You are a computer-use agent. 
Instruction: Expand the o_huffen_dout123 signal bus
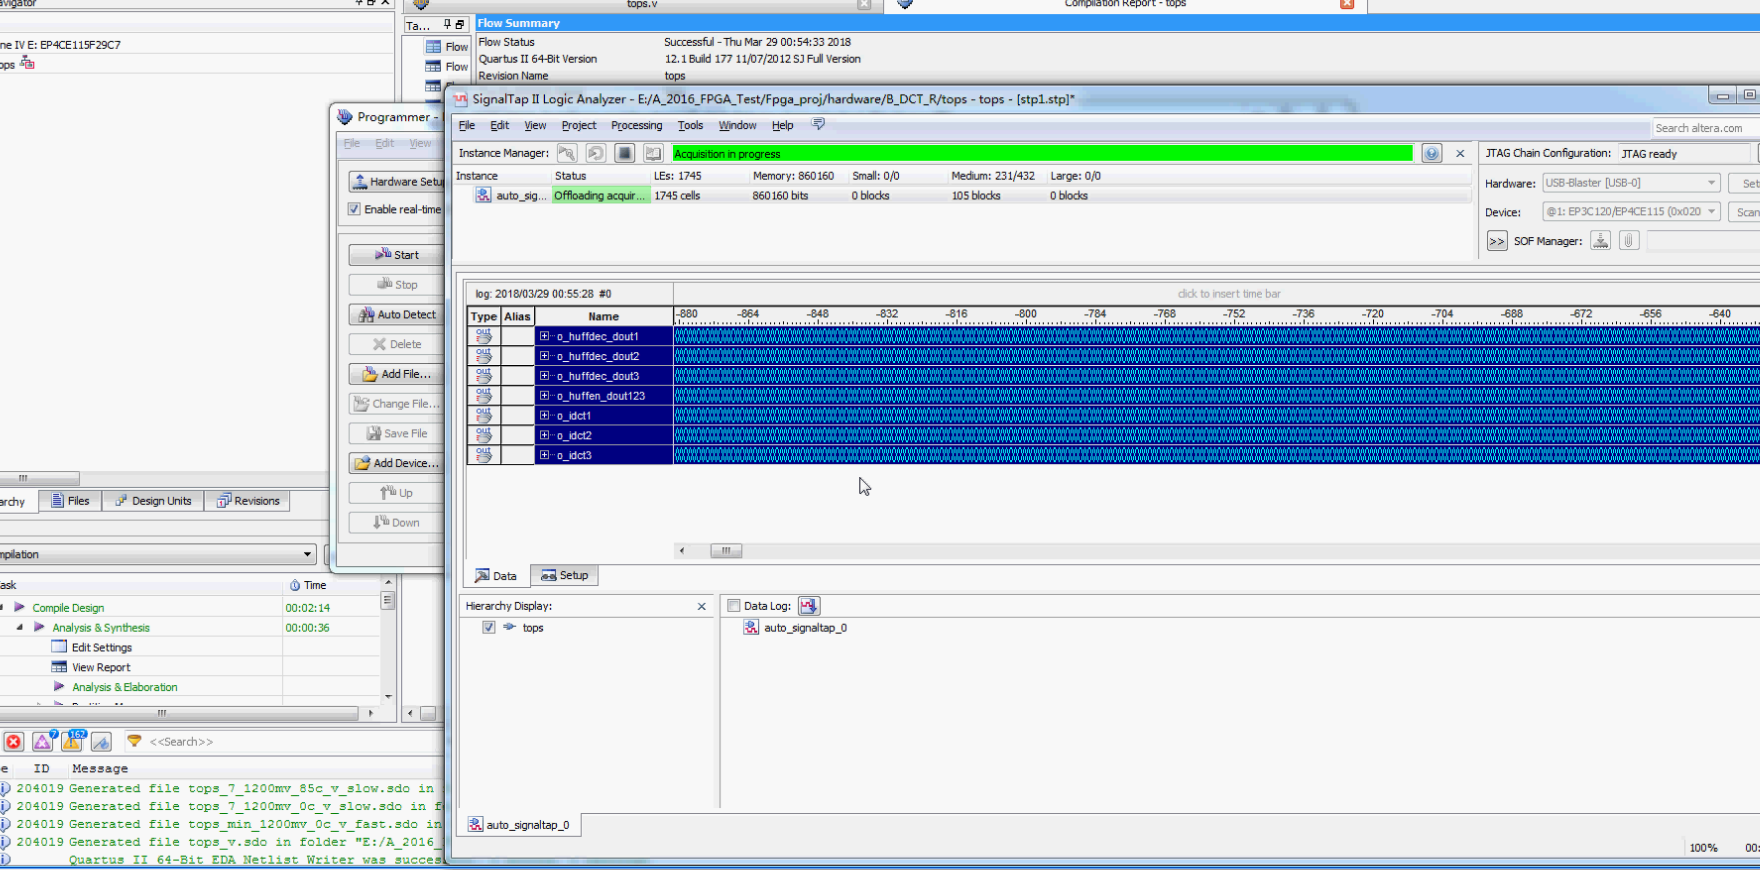(x=544, y=396)
